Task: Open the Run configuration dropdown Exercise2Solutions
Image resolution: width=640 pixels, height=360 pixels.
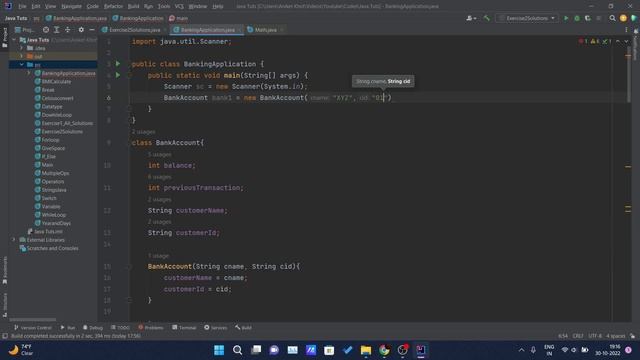Action: point(527,18)
